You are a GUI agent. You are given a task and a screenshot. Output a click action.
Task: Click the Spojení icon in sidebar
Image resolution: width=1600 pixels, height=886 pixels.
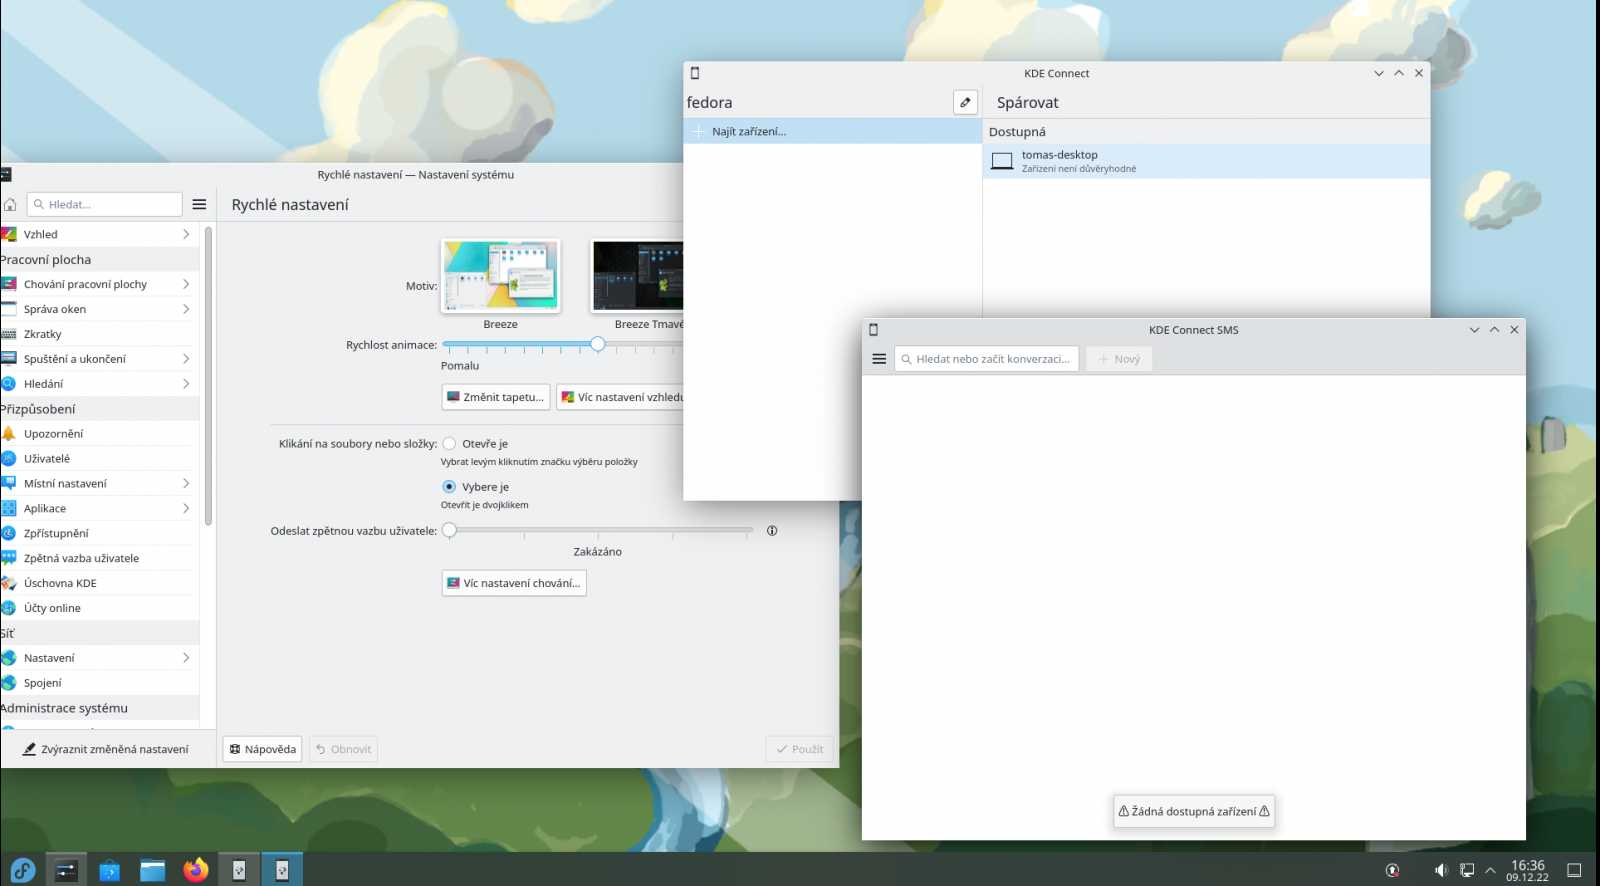pyautogui.click(x=9, y=683)
